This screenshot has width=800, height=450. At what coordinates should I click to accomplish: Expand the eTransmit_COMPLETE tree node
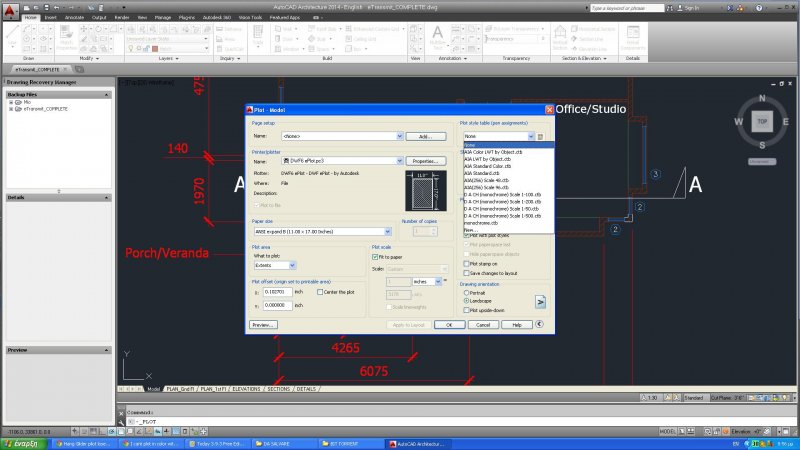(x=11, y=109)
